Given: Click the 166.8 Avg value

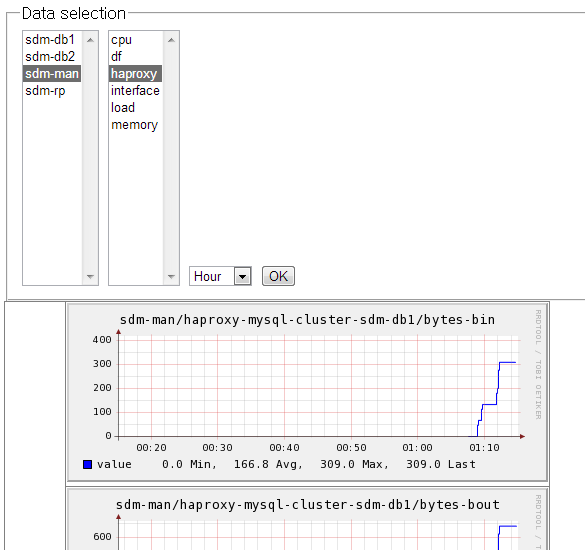Looking at the screenshot, I should 268,465.
